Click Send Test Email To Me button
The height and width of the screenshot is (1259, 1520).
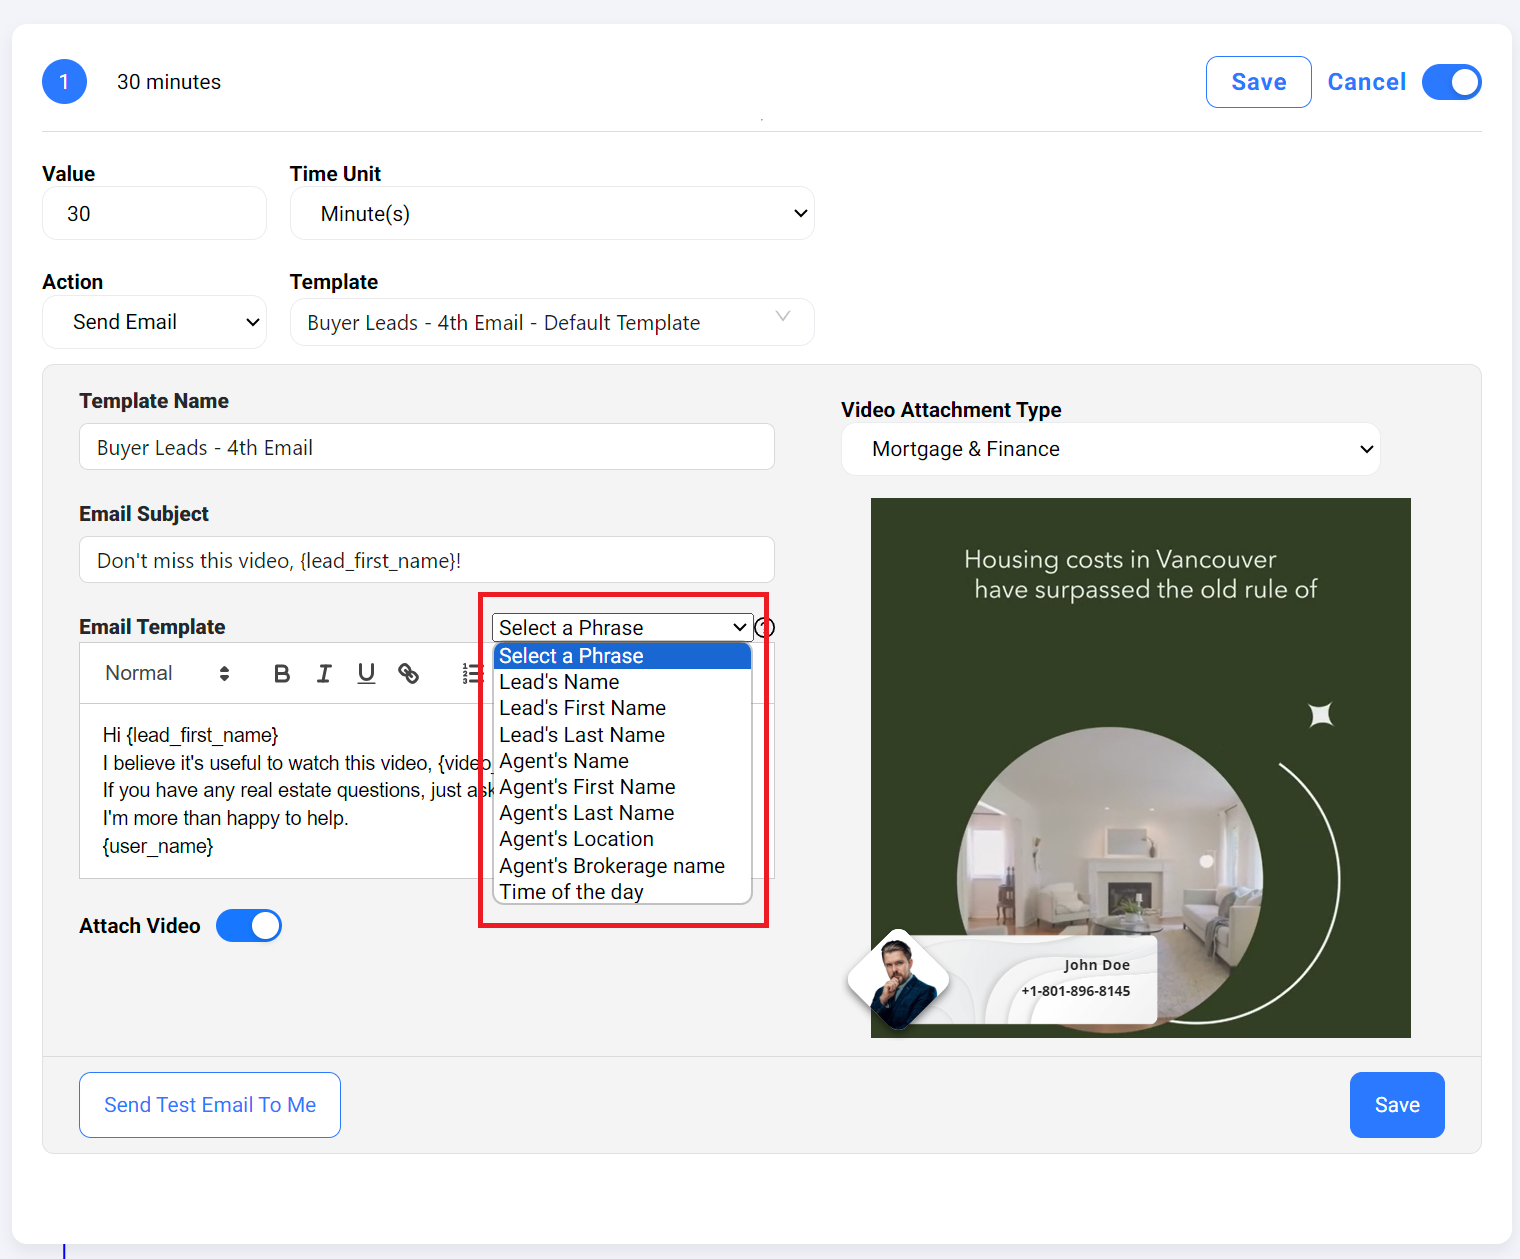coord(210,1105)
